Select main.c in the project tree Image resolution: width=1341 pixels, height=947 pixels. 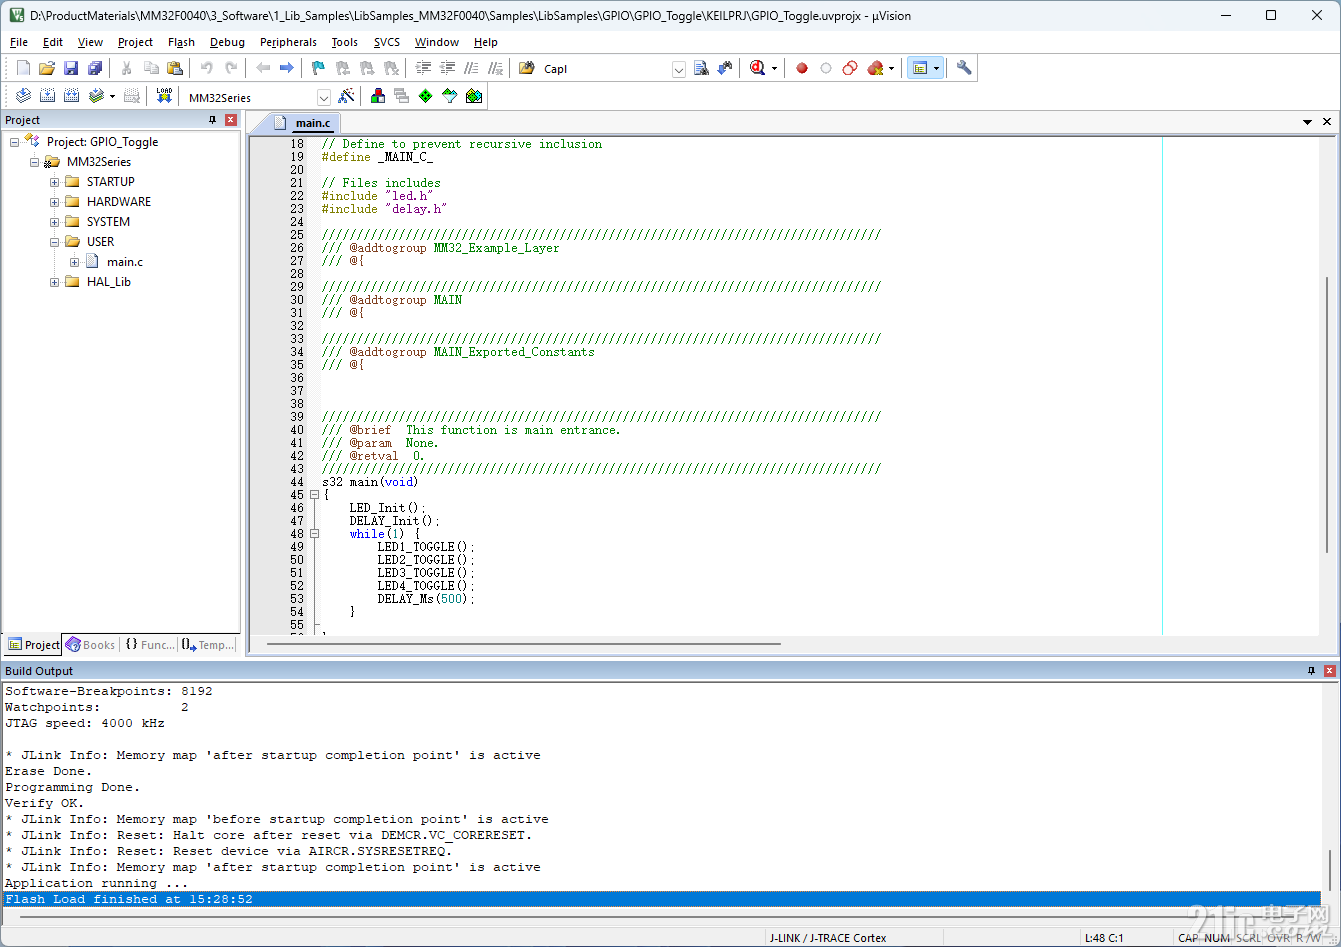(125, 262)
